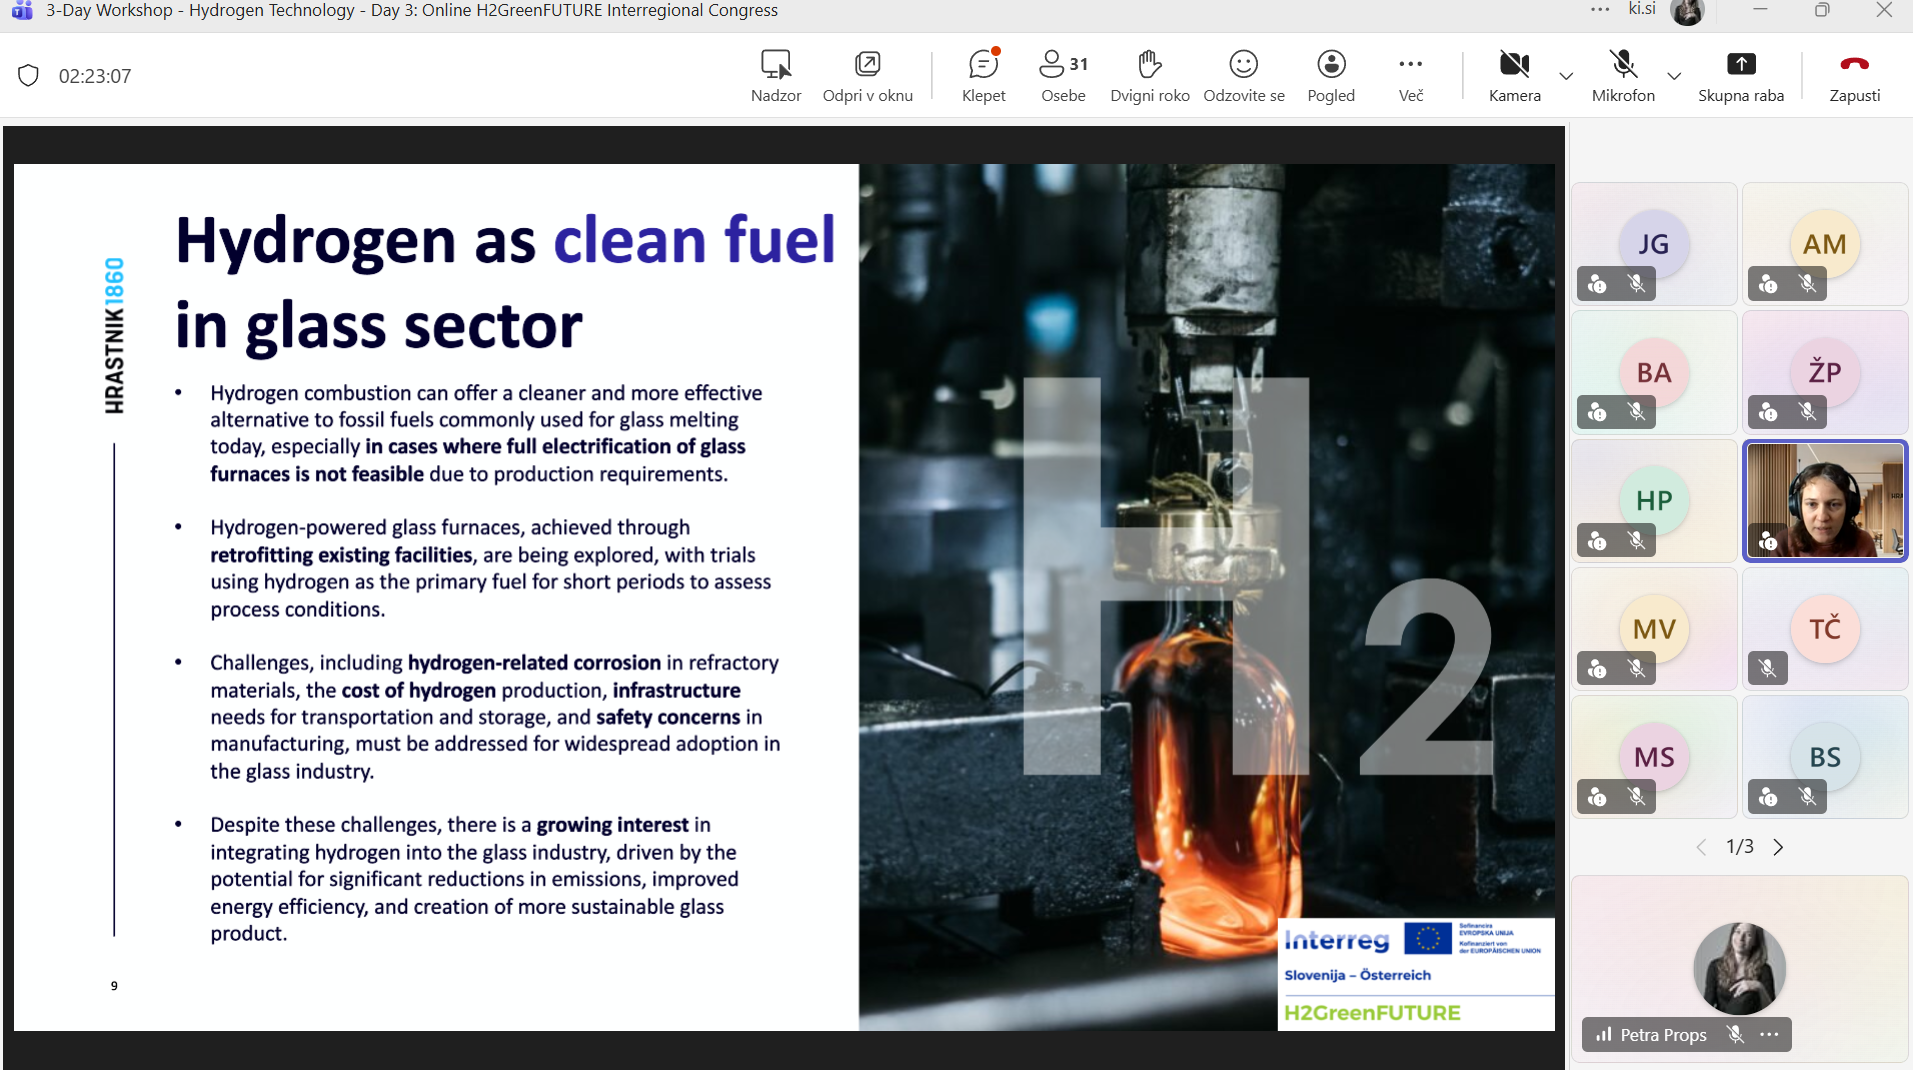Viewport: 1913px width, 1070px height.
Task: Show the Osebe participants list
Action: (1063, 75)
